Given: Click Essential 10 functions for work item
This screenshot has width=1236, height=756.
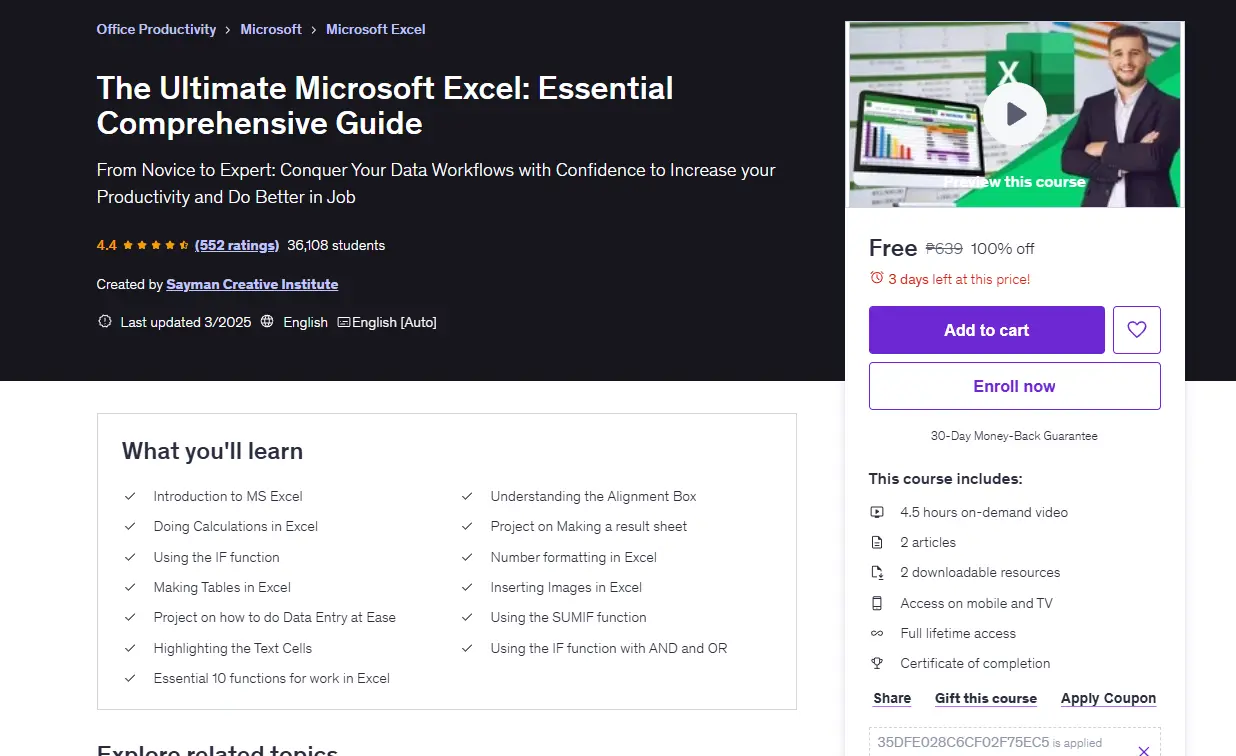Looking at the screenshot, I should pyautogui.click(x=272, y=678).
